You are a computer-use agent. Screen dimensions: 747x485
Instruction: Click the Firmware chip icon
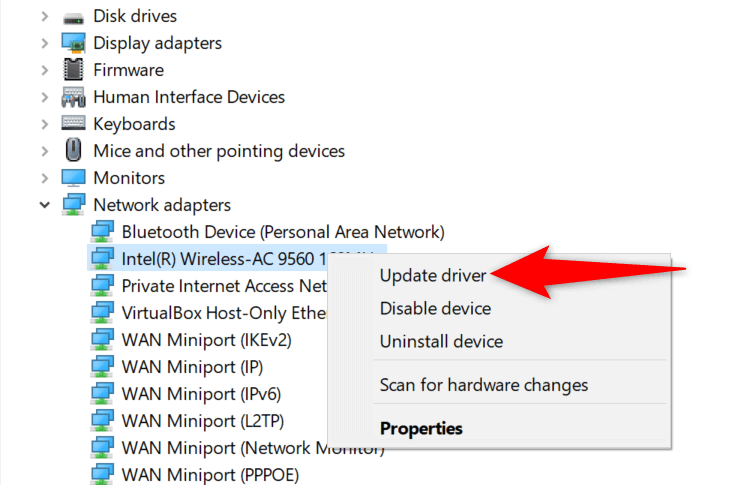click(x=73, y=70)
